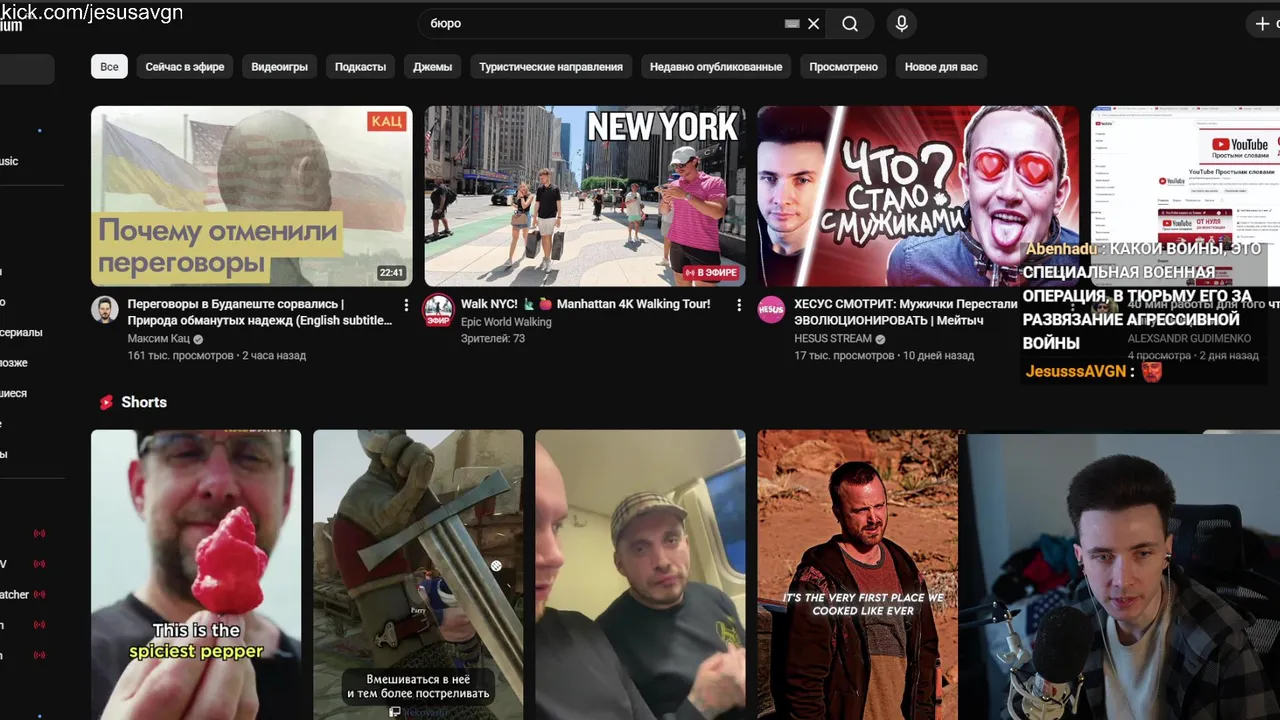Select the Просмотрено filter chip
The image size is (1280, 720).
(x=843, y=67)
